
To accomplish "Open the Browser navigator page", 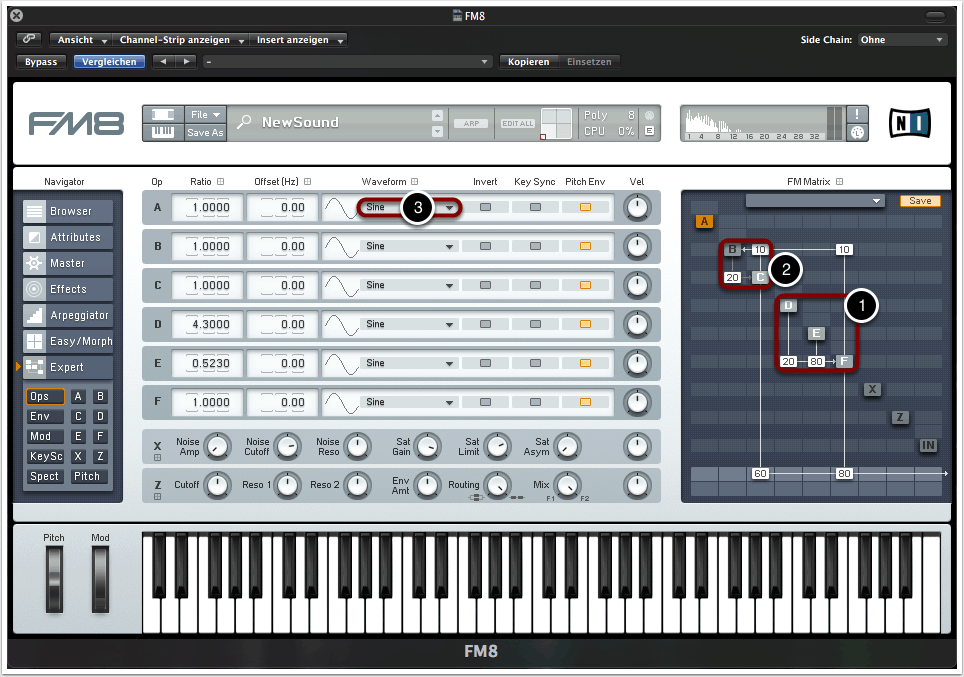I will pos(68,211).
